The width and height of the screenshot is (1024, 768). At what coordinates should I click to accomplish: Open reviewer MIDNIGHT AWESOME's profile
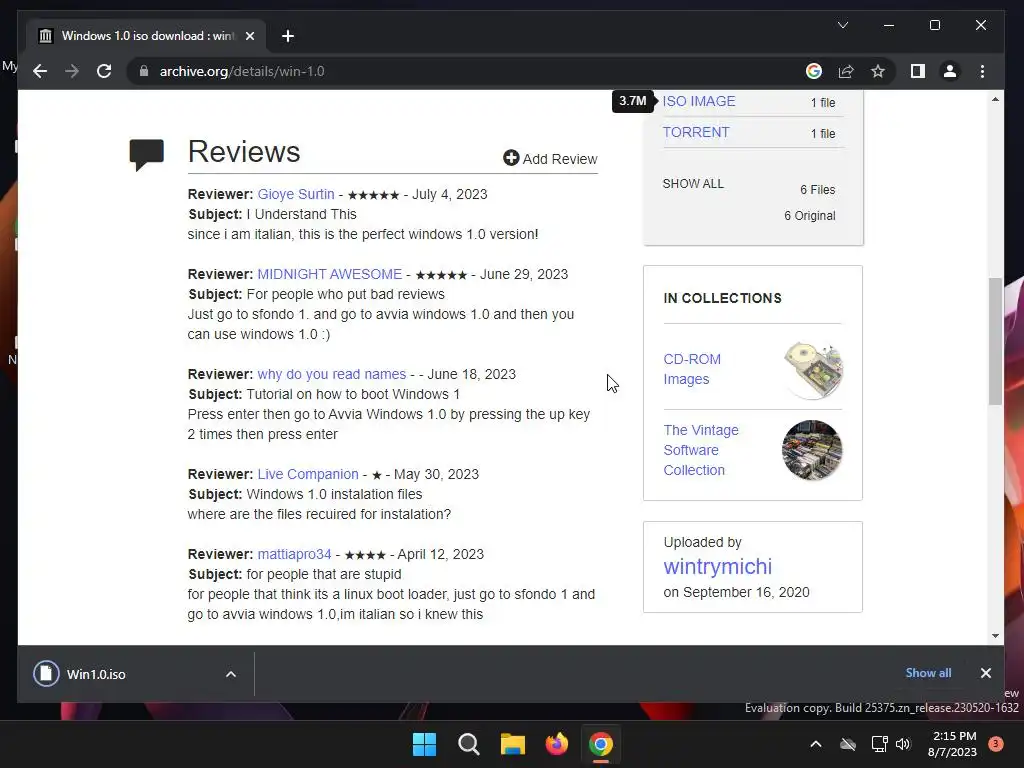330,274
